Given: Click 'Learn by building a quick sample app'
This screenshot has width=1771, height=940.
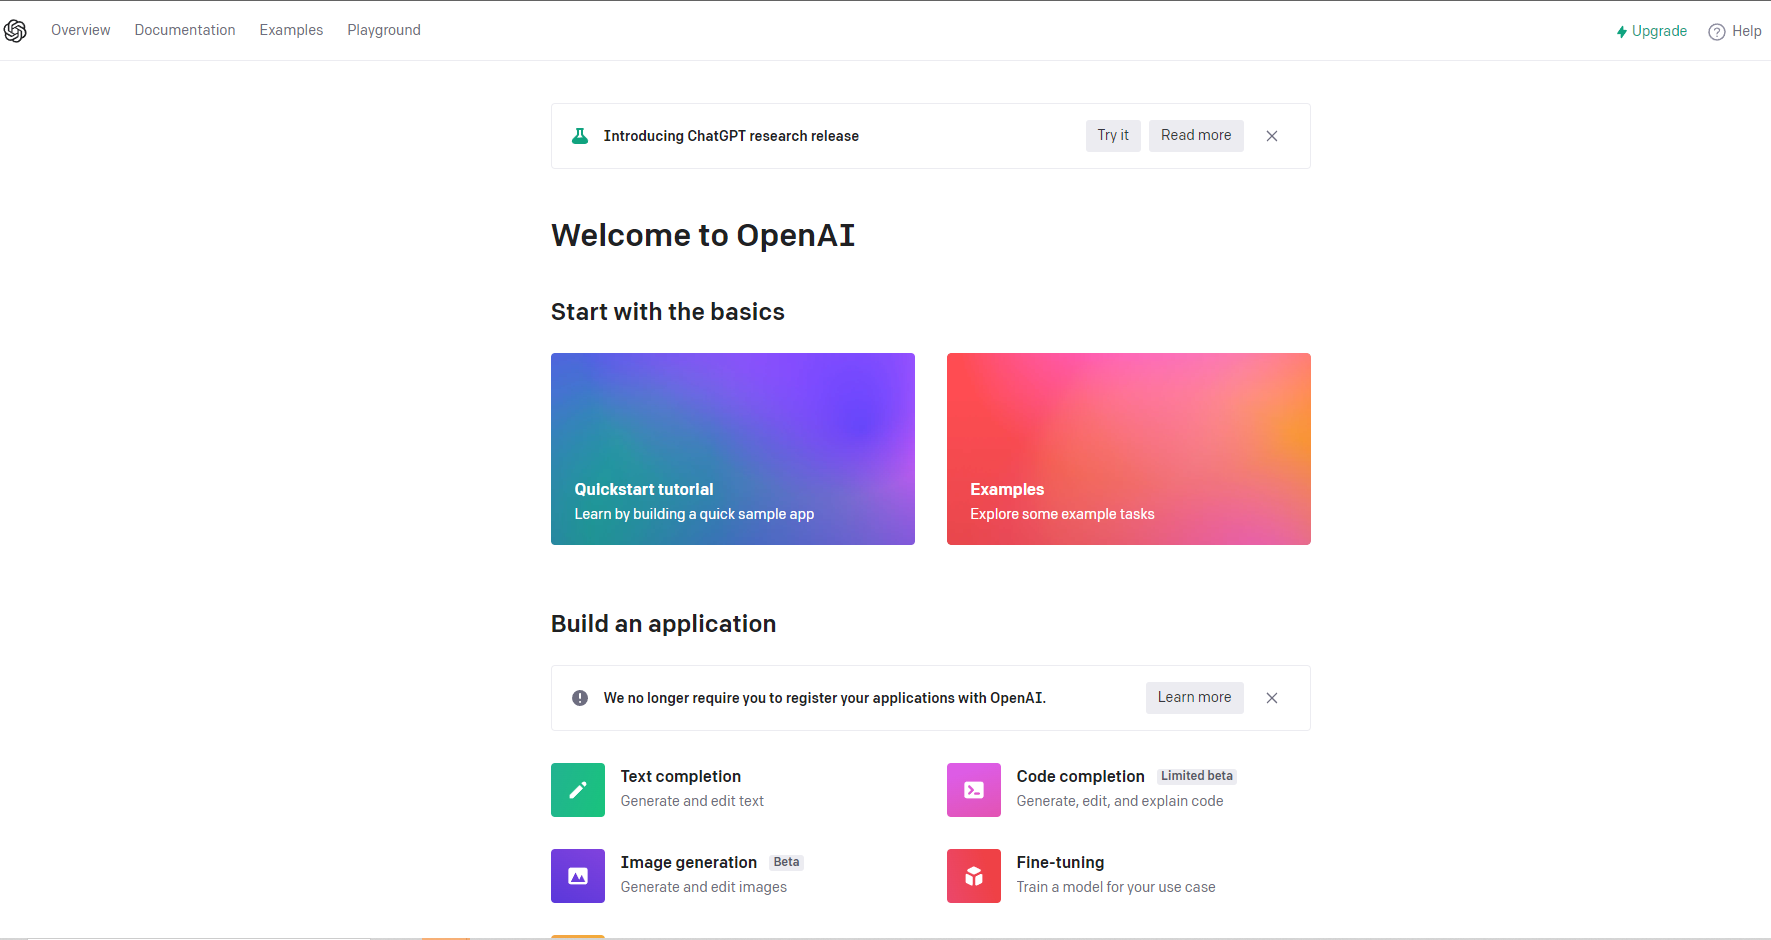Looking at the screenshot, I should pyautogui.click(x=694, y=514).
